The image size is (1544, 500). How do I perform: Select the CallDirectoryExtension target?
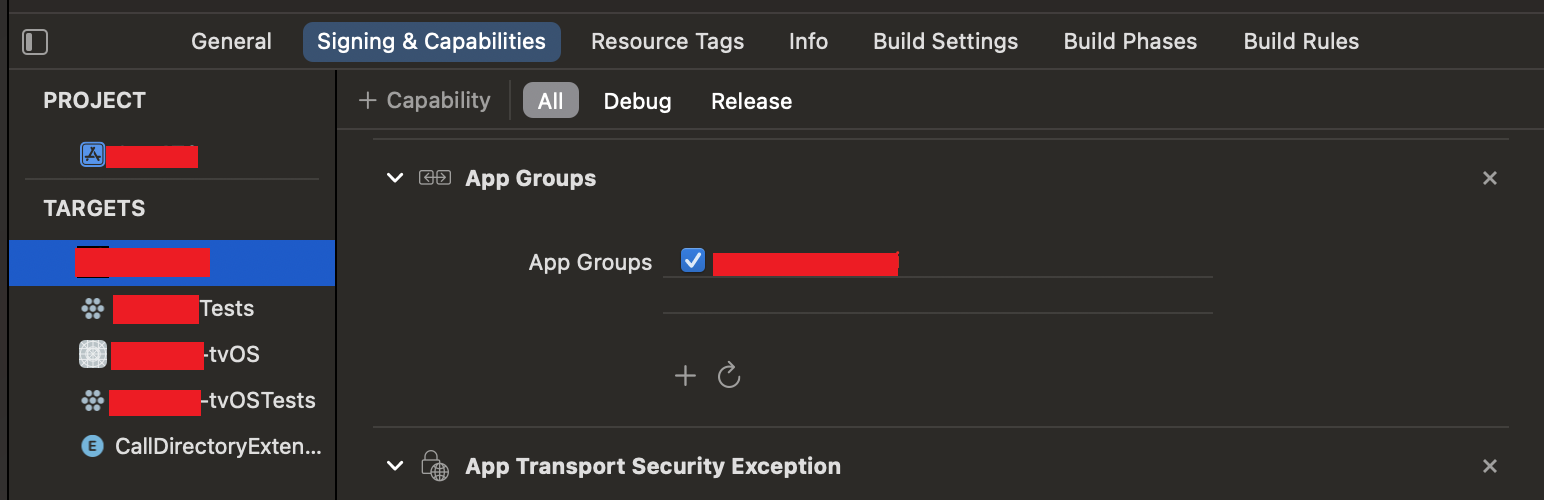(x=172, y=447)
